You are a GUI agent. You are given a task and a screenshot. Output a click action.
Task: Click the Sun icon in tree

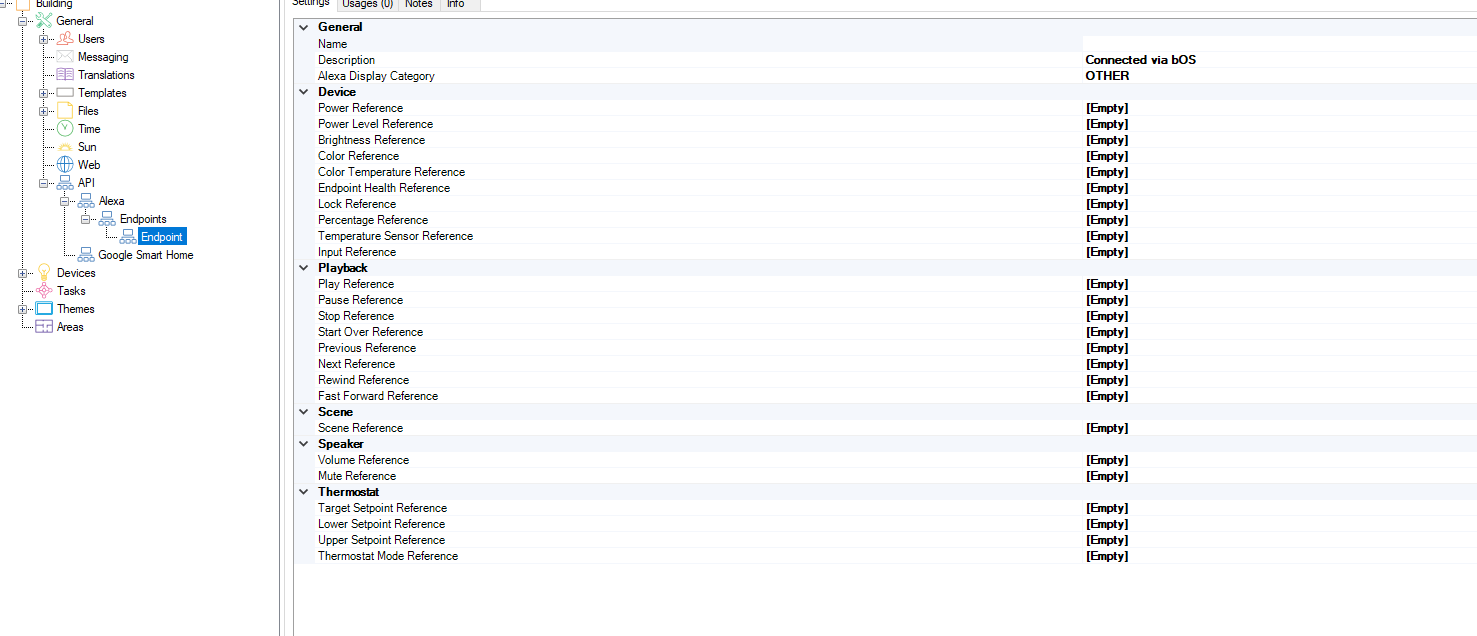pyautogui.click(x=65, y=147)
